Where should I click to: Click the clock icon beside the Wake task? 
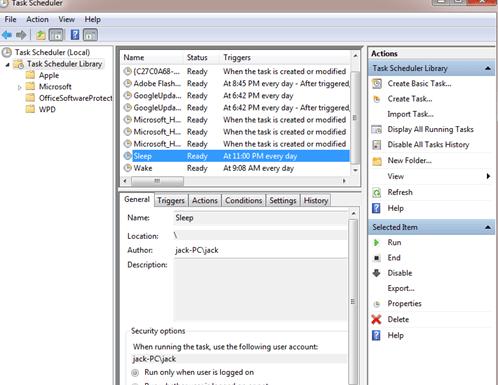click(127, 168)
